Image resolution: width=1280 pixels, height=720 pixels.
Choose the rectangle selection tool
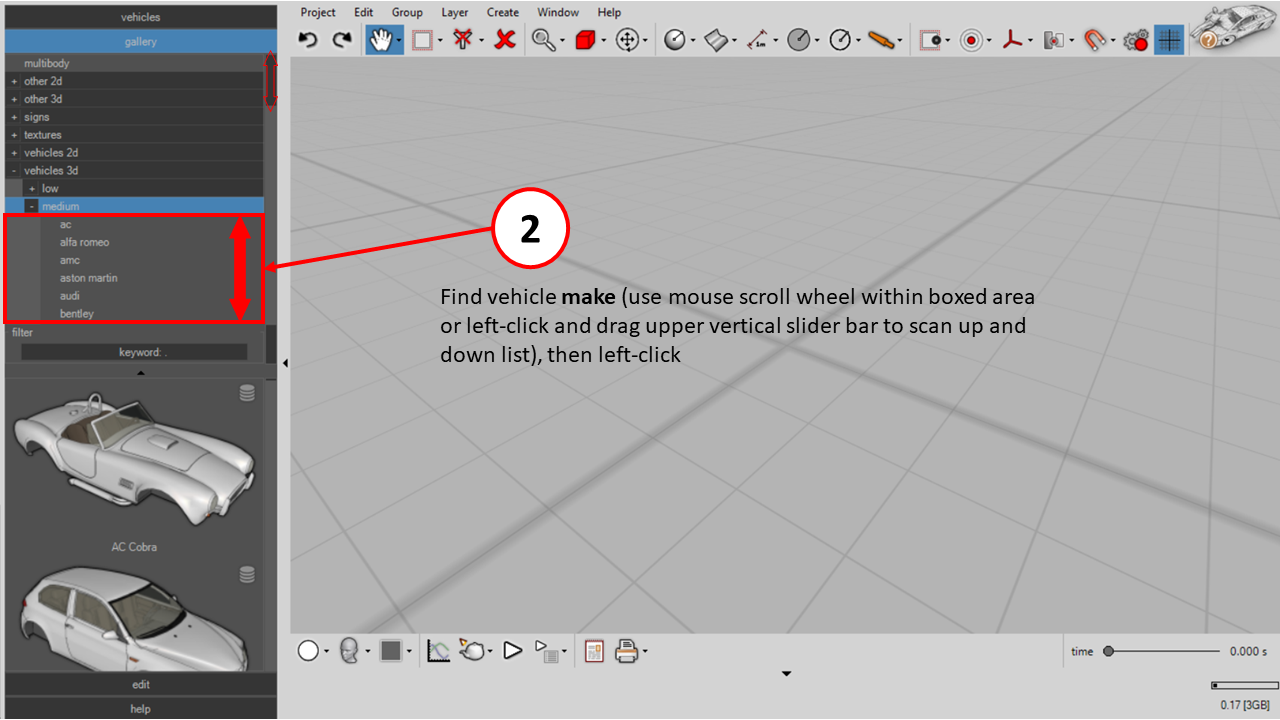421,40
